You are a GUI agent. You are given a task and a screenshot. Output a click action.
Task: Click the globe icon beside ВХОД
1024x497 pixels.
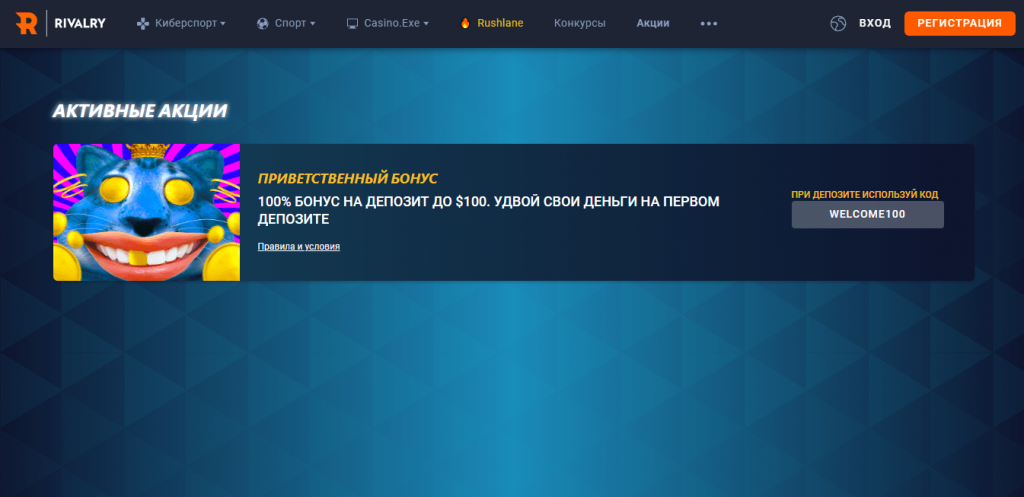pos(838,23)
